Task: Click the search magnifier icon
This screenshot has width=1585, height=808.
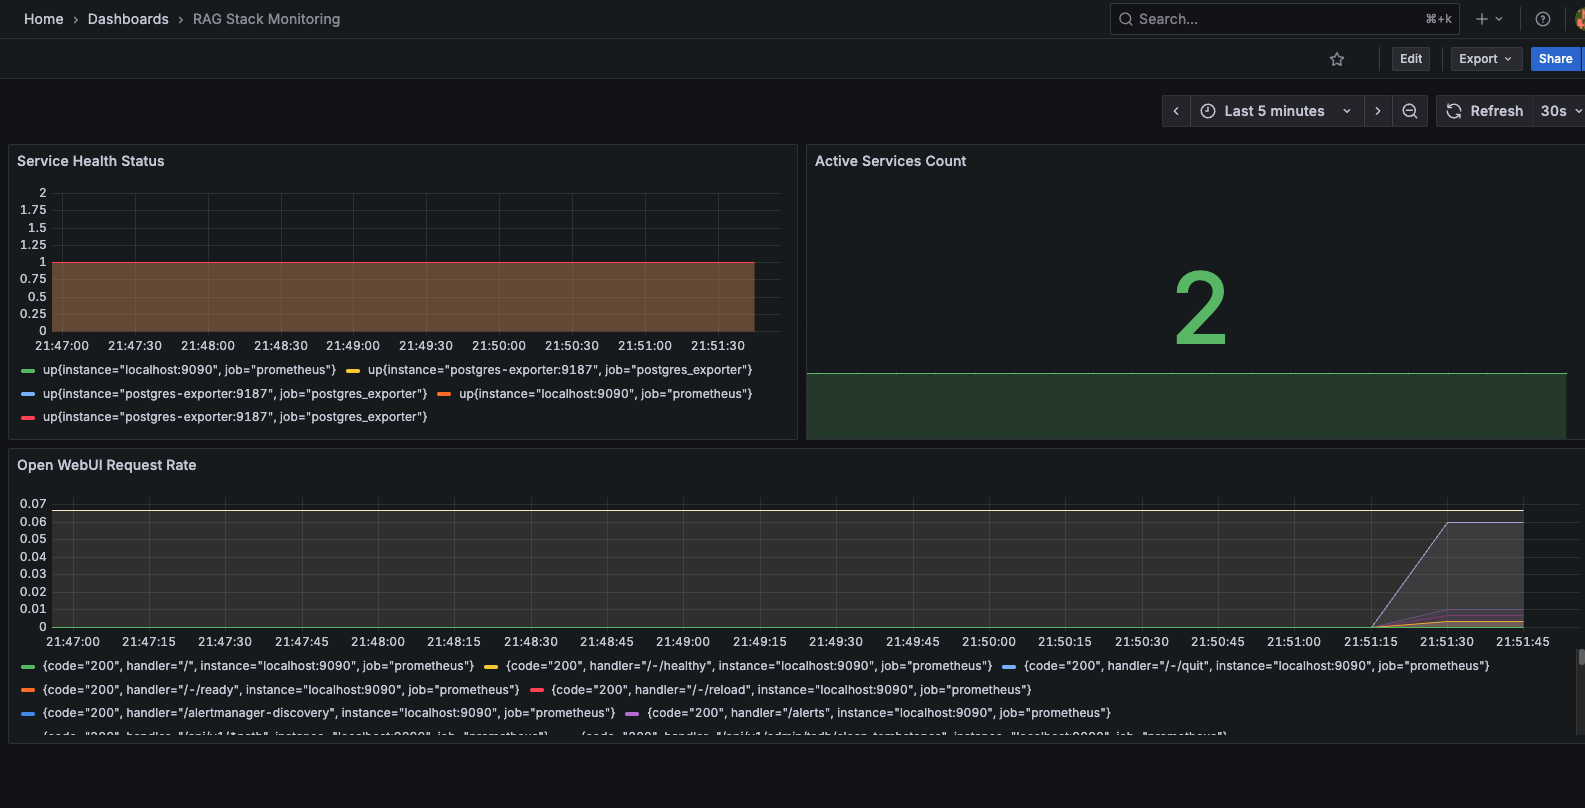Action: click(1126, 19)
